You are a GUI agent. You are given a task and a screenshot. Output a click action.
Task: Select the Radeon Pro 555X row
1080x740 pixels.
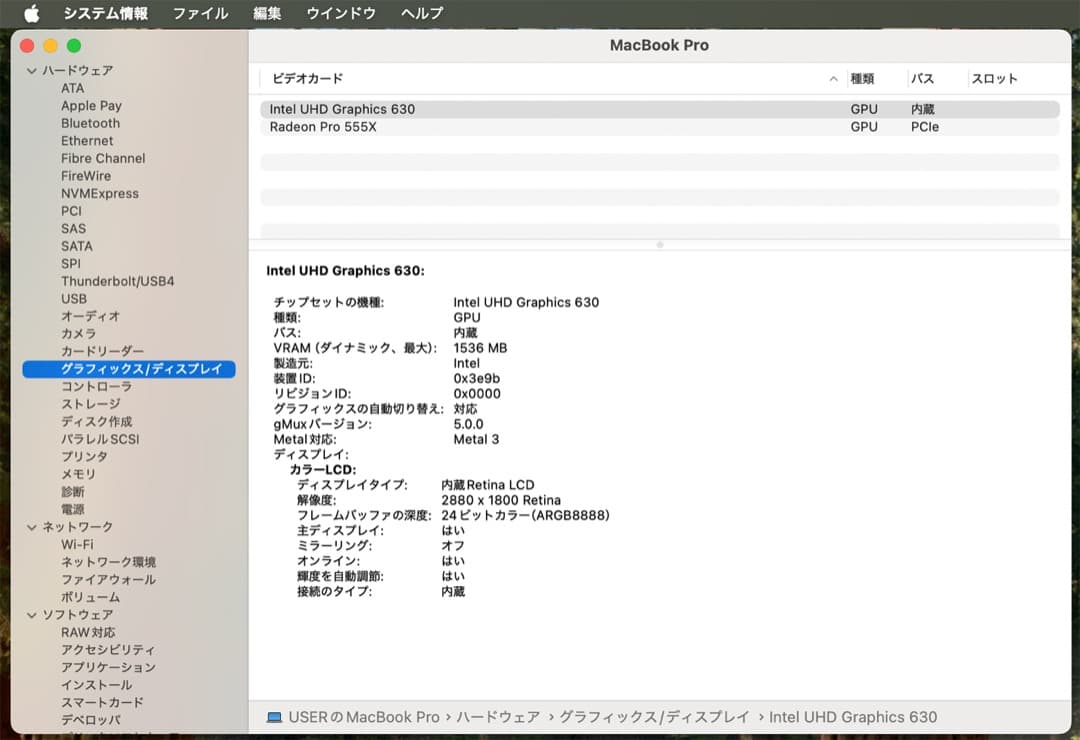coord(659,127)
